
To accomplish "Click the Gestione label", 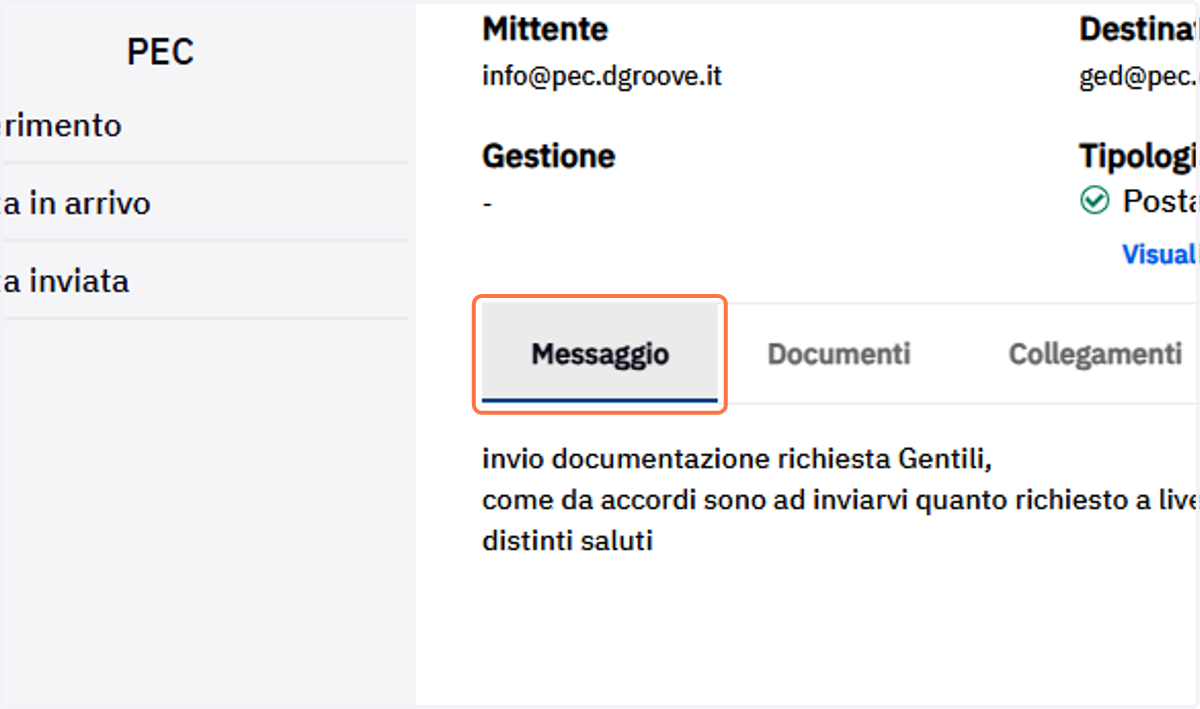I will click(x=549, y=156).
